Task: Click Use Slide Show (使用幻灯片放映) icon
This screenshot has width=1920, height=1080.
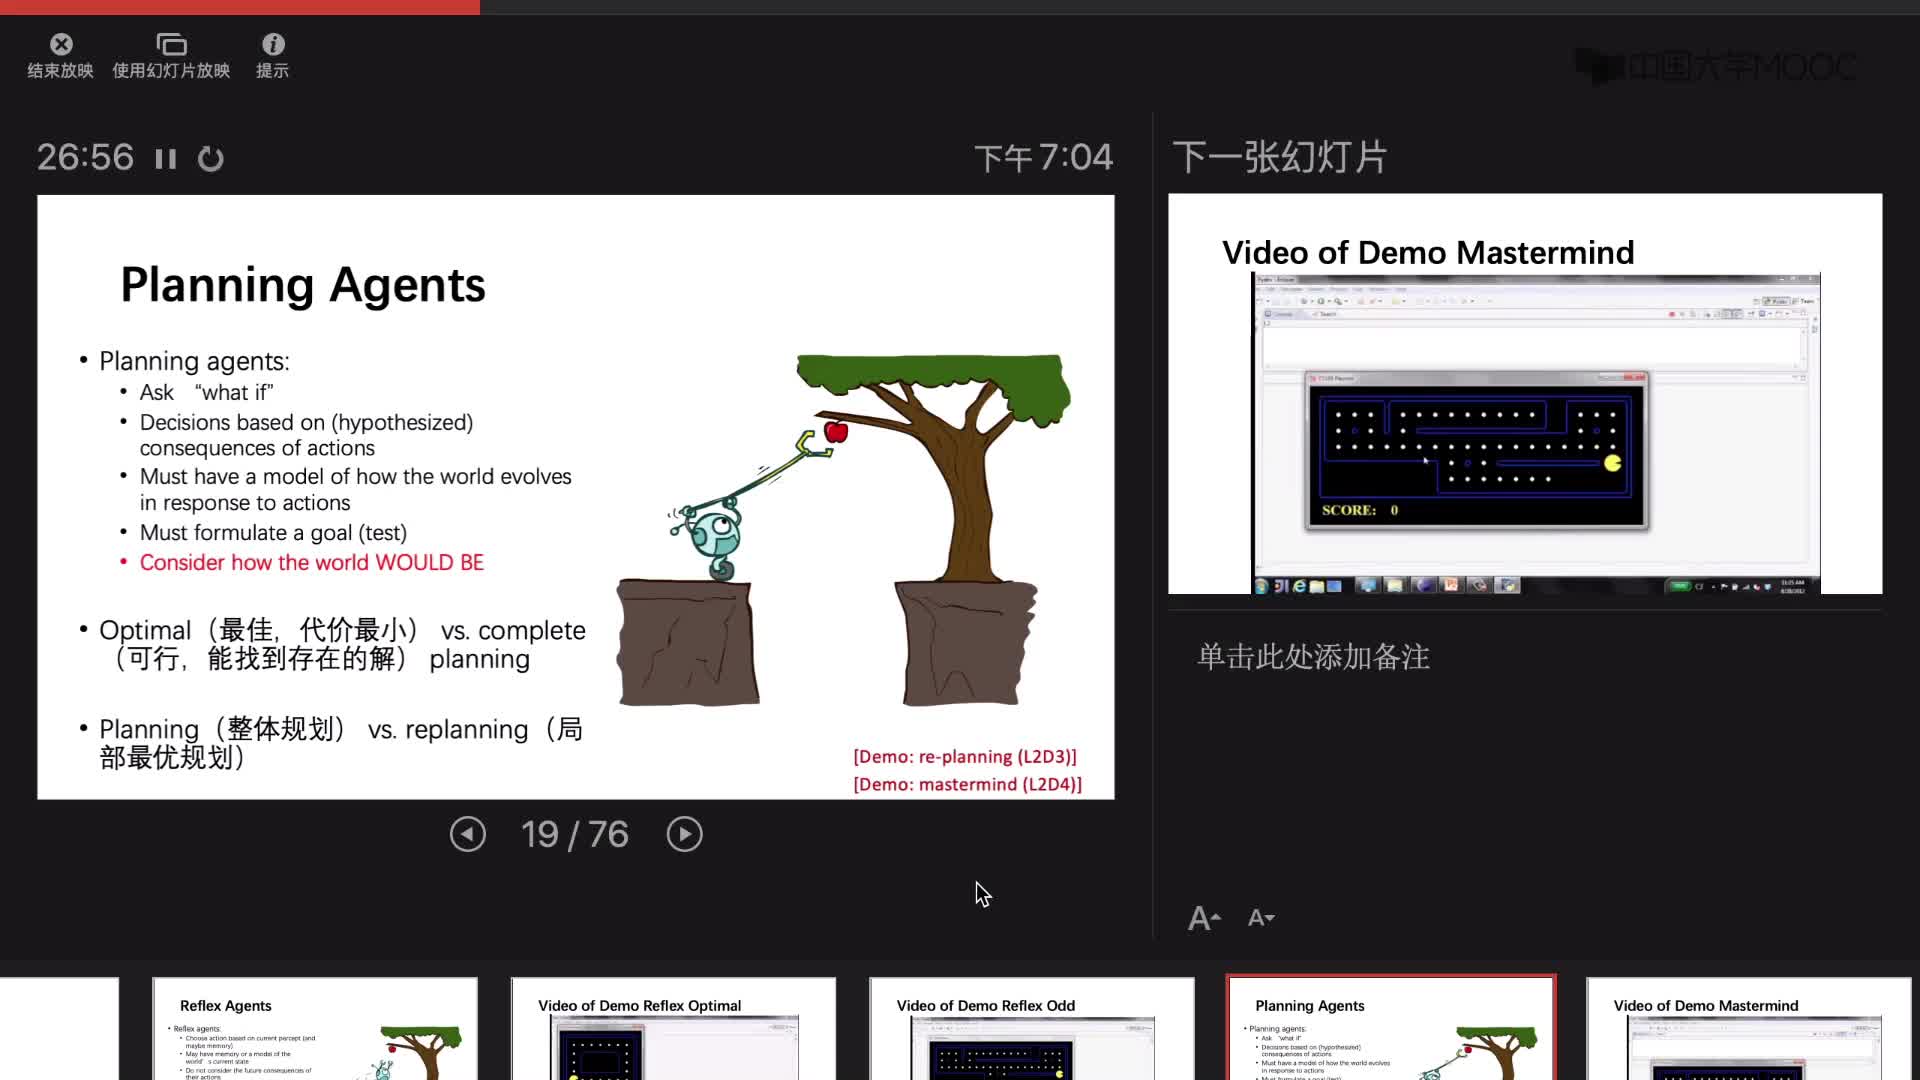Action: [x=171, y=44]
